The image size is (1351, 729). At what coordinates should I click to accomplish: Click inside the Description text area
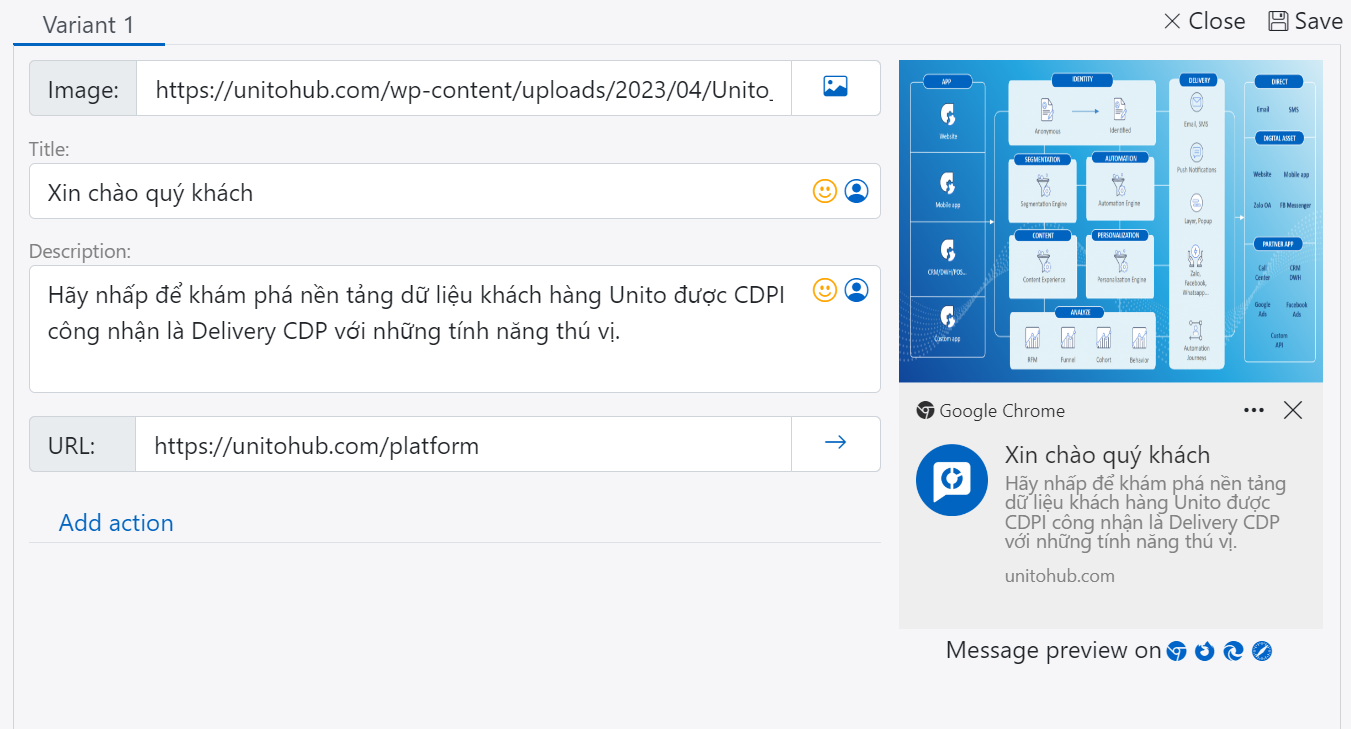420,340
